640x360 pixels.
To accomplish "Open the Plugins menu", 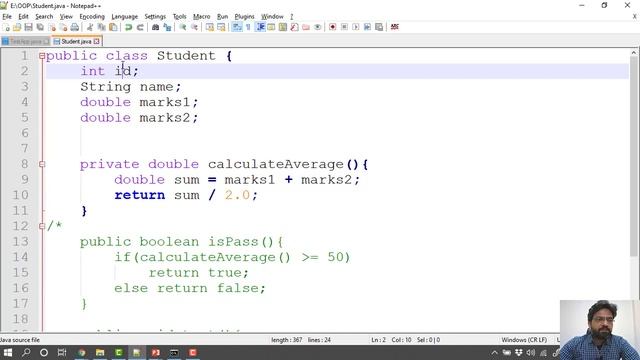I will [244, 16].
